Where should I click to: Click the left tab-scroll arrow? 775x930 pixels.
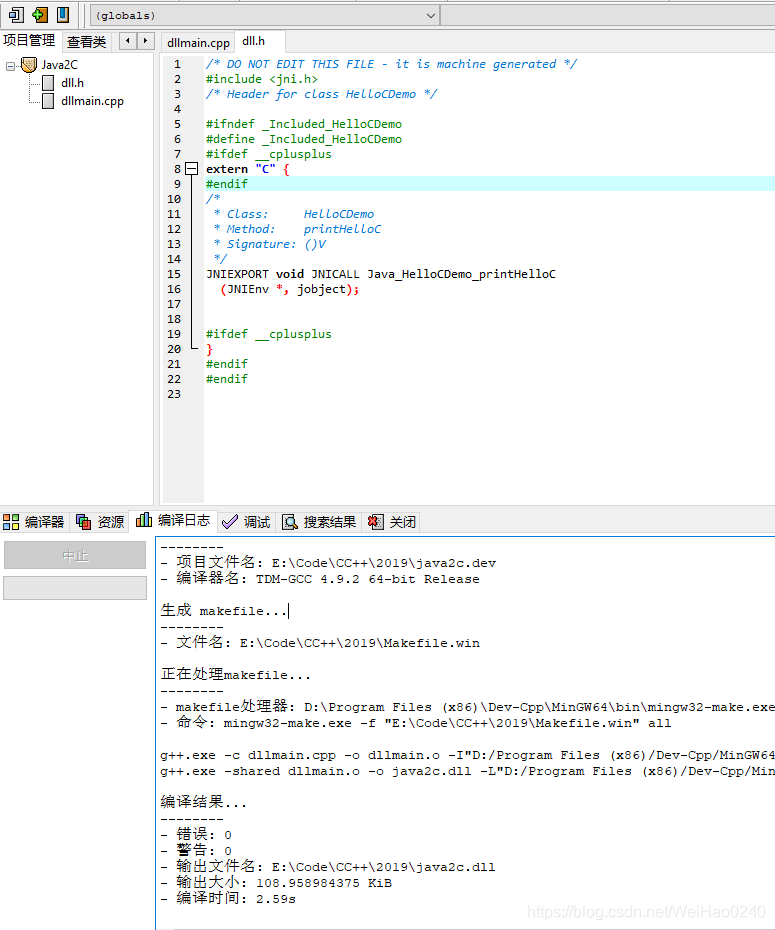[127, 41]
